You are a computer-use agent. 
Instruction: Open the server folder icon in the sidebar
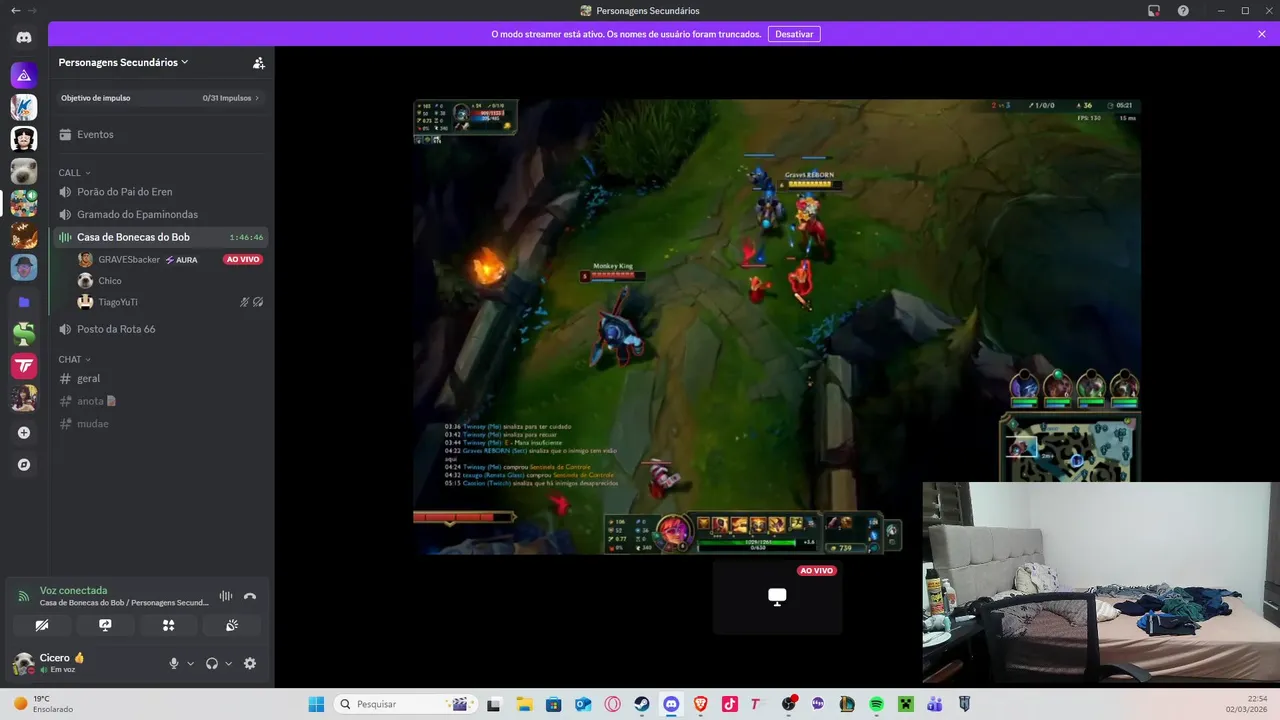[x=24, y=302]
